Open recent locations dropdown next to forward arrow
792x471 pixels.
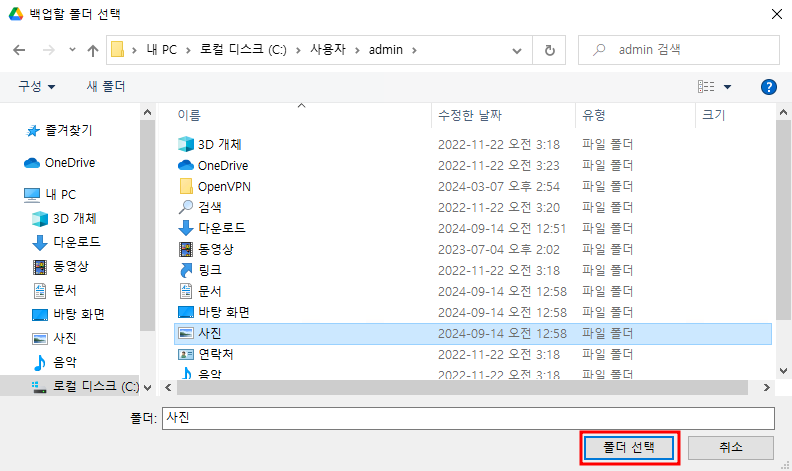(x=71, y=49)
